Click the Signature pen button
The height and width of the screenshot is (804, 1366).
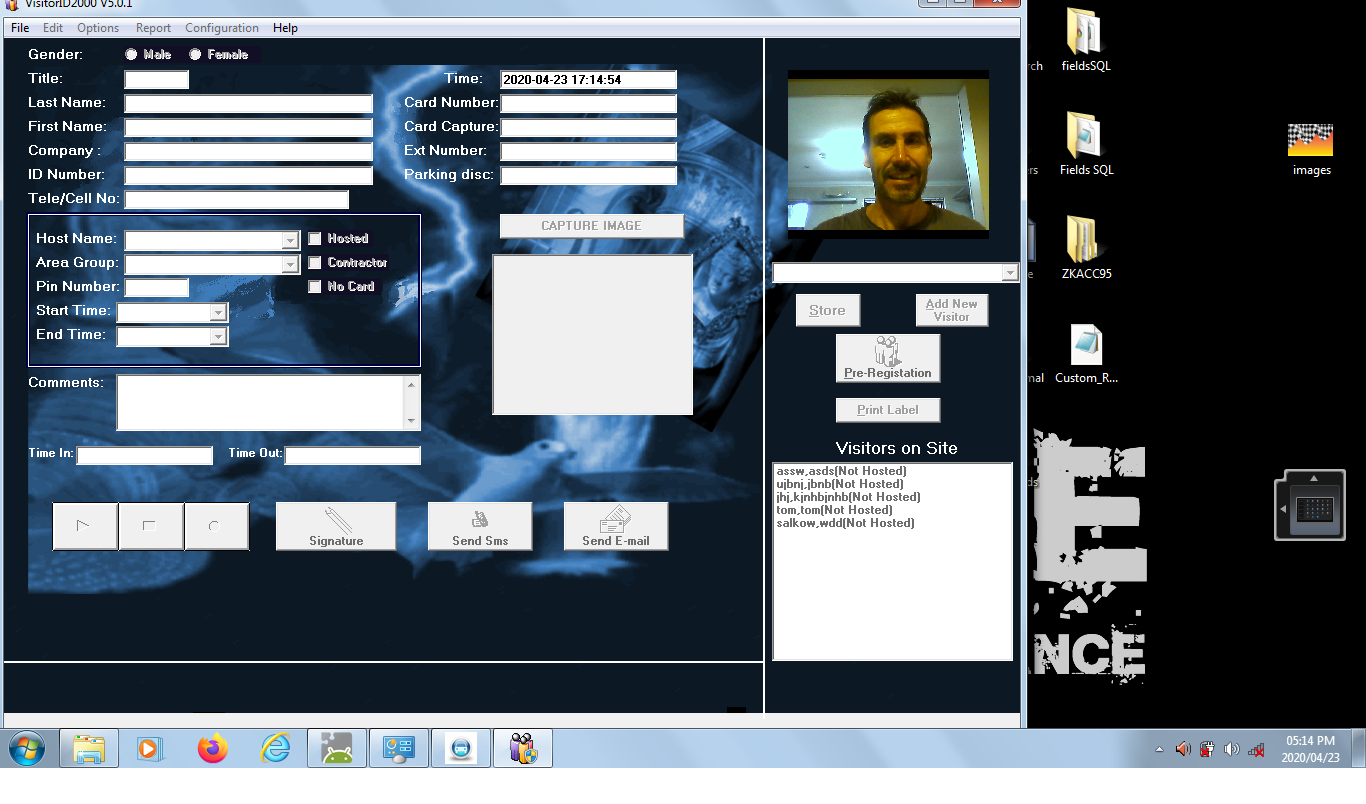(336, 526)
